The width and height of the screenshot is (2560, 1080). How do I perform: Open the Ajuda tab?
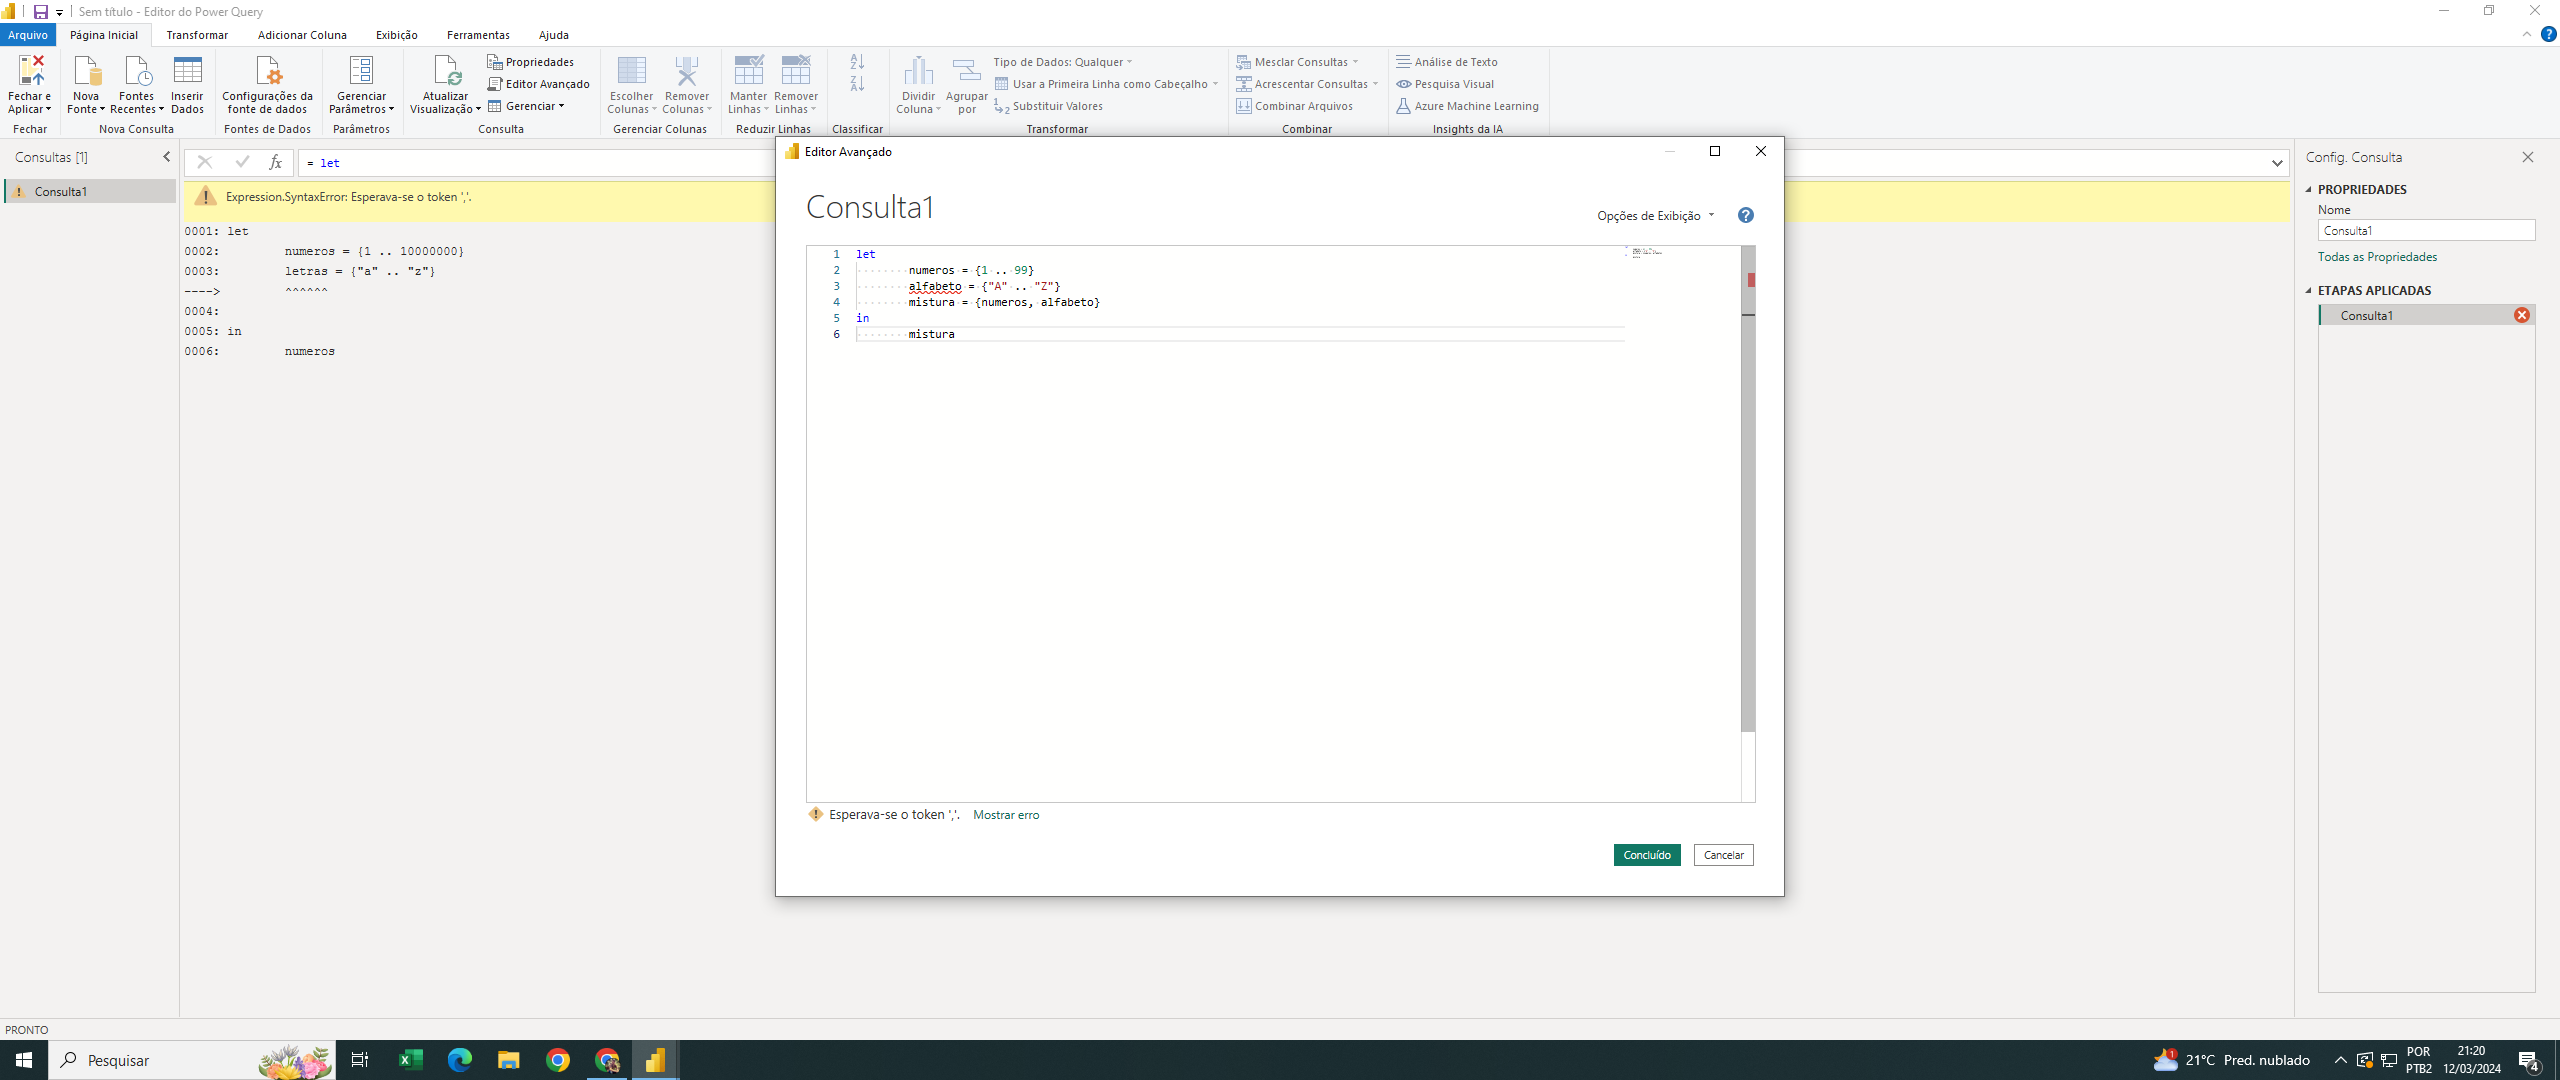pyautogui.click(x=553, y=35)
